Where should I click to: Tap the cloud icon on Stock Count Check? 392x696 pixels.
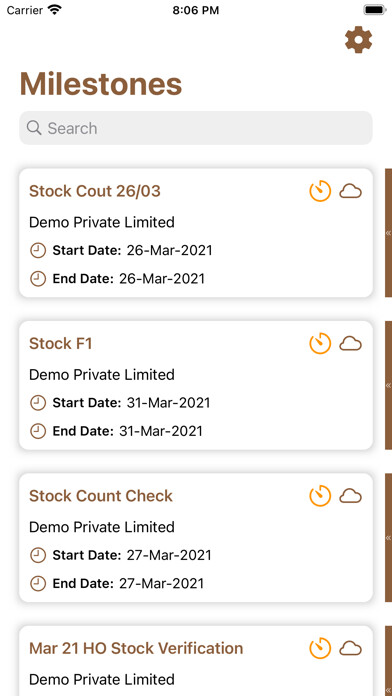pos(351,496)
